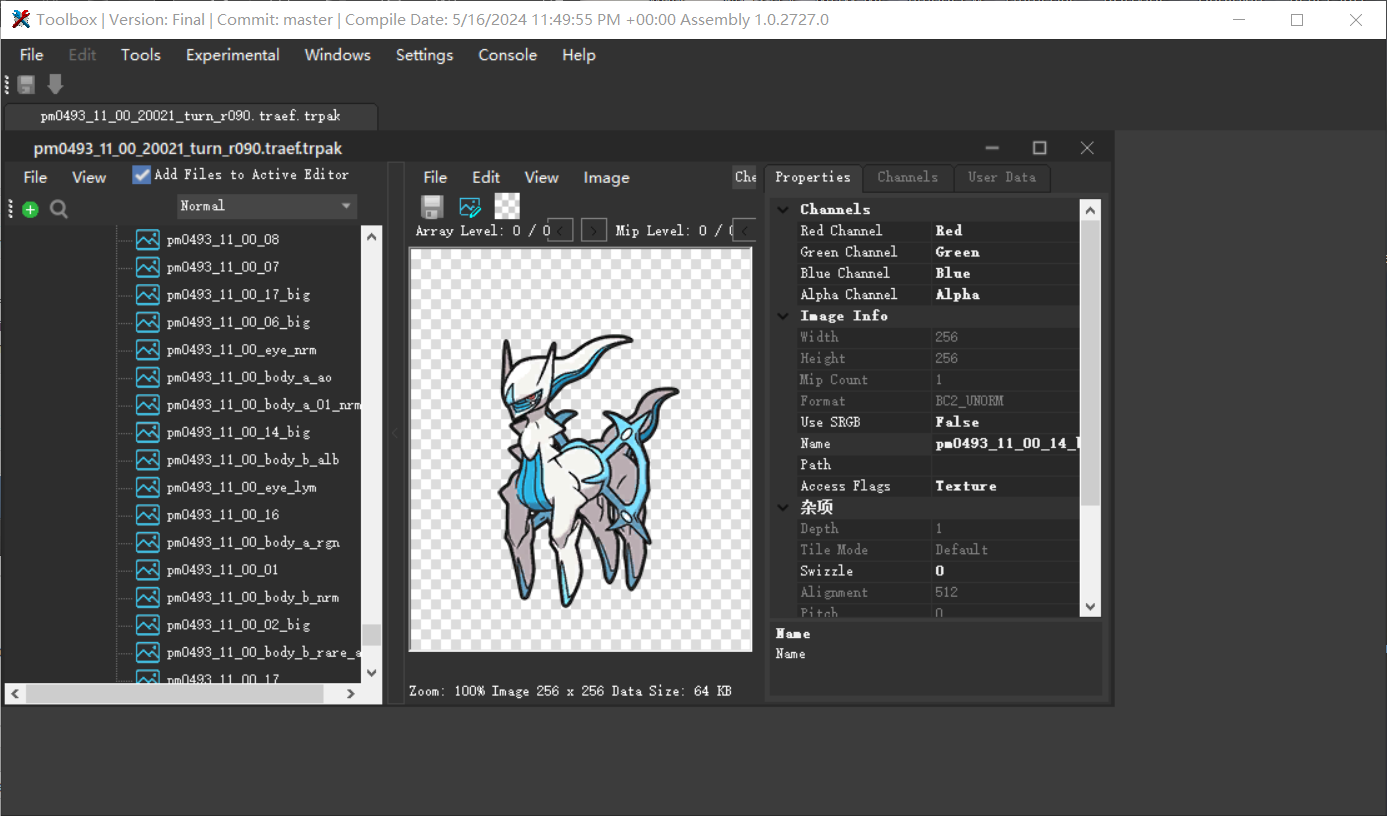This screenshot has width=1387, height=816.
Task: Click the Use SRGB False value
Action: click(x=1006, y=422)
